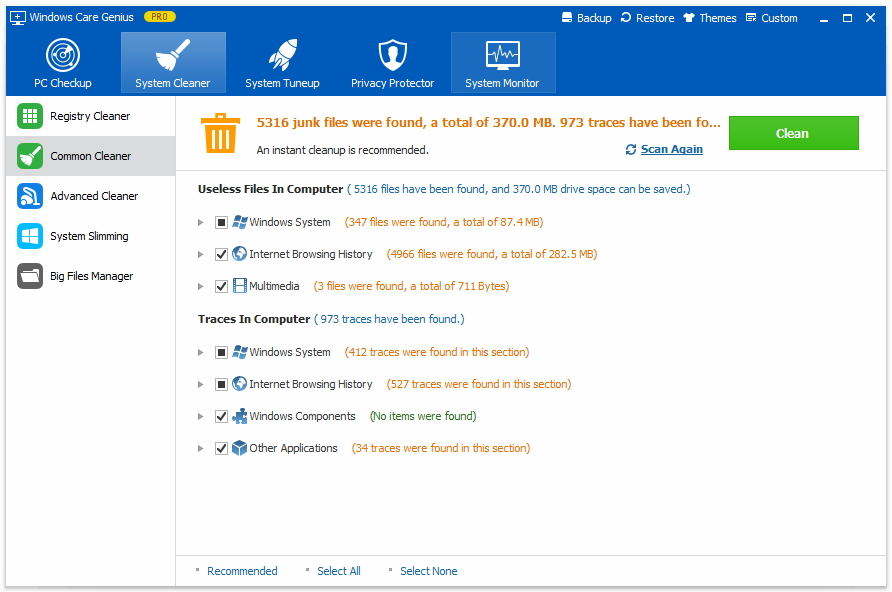Click the Internet Browsing History globe icon under Useless Files
The height and width of the screenshot is (592, 892).
click(239, 254)
